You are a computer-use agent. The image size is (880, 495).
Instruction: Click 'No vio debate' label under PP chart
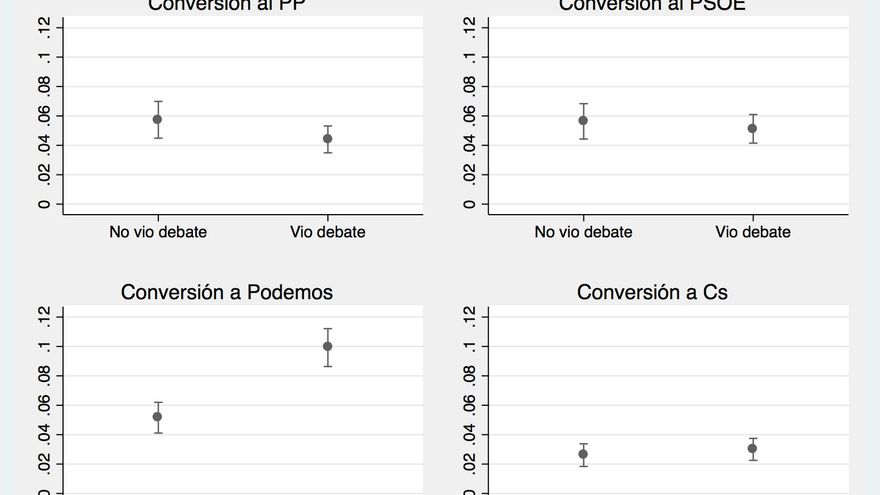pyautogui.click(x=158, y=232)
